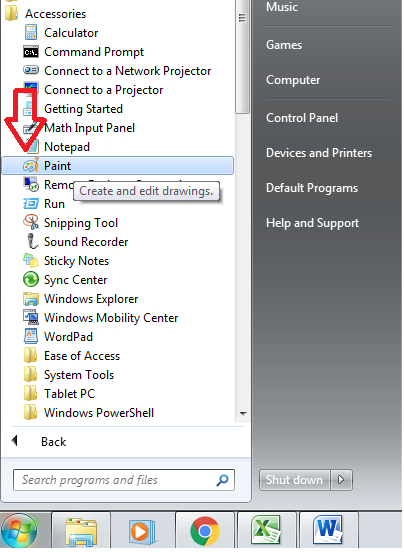Open Excel from the taskbar
This screenshot has height=552, width=404.
click(266, 530)
